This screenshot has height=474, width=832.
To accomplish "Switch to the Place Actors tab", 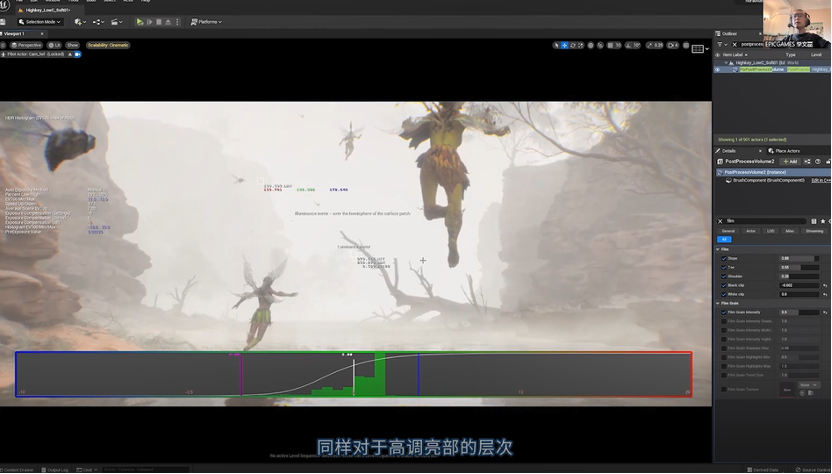I will 787,151.
